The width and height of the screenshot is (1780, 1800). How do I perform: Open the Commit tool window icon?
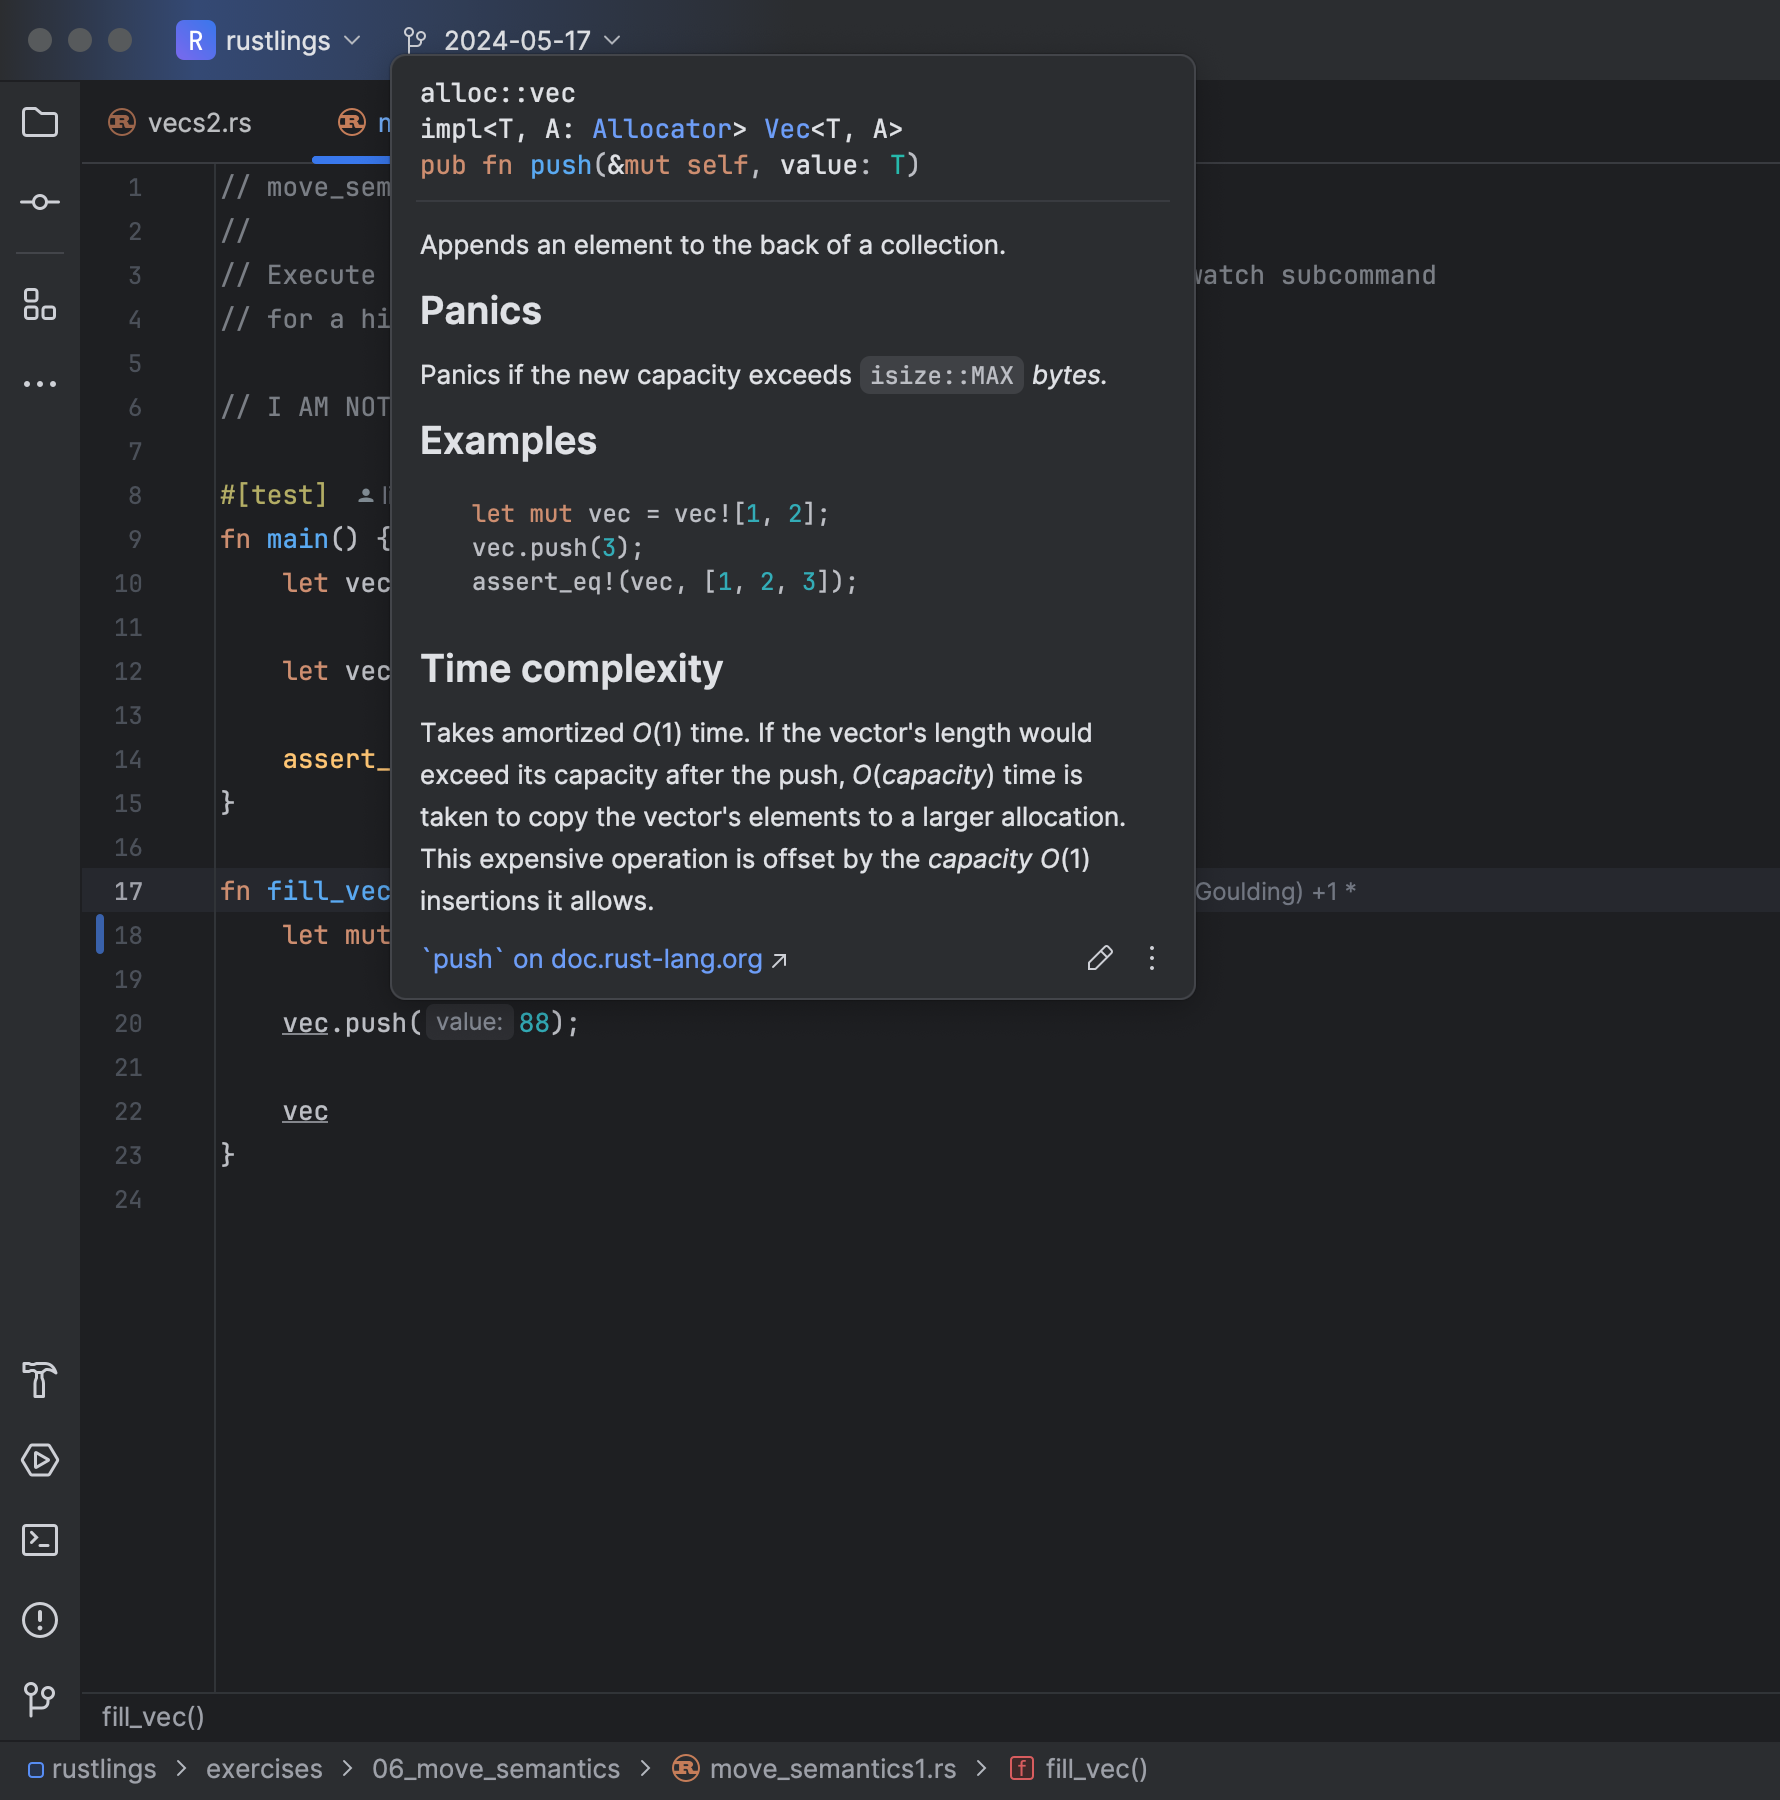pyautogui.click(x=40, y=202)
